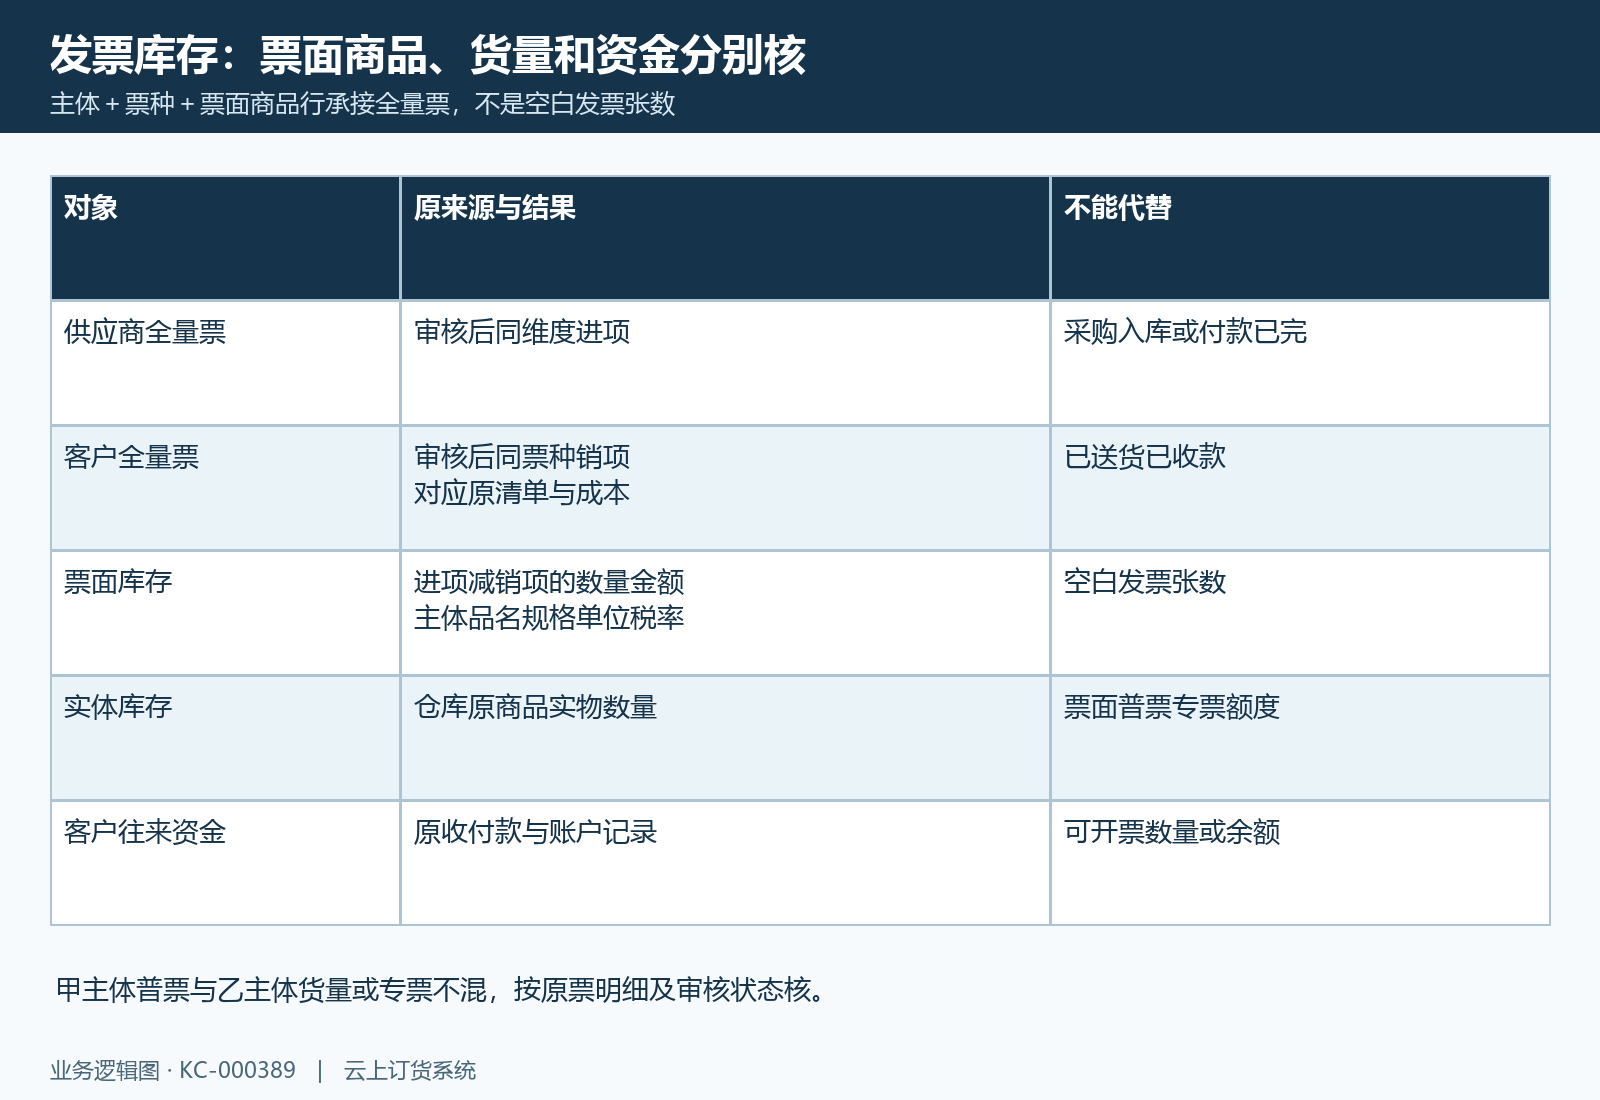Viewport: 1600px width, 1100px height.
Task: Click the text 审核后同票种销项
Action: pos(522,457)
